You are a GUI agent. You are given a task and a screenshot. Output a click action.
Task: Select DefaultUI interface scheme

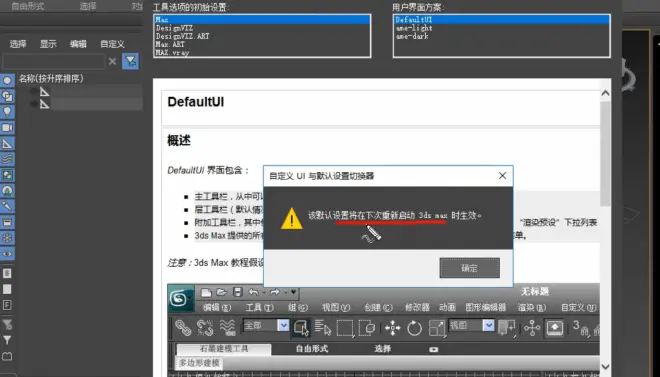tap(501, 19)
